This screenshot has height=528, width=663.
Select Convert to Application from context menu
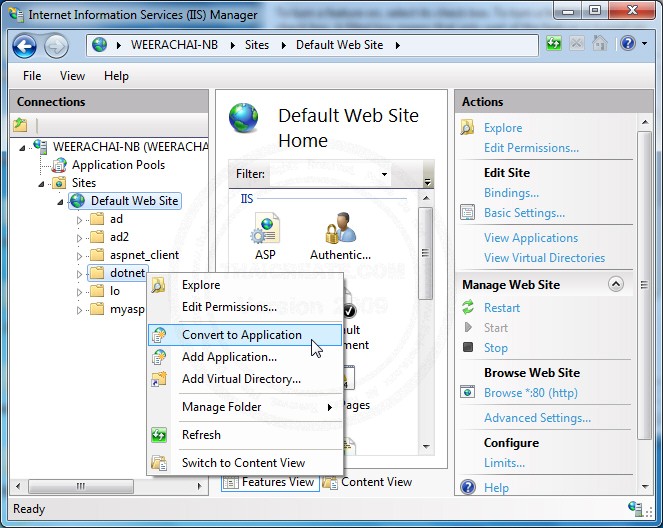coord(241,335)
